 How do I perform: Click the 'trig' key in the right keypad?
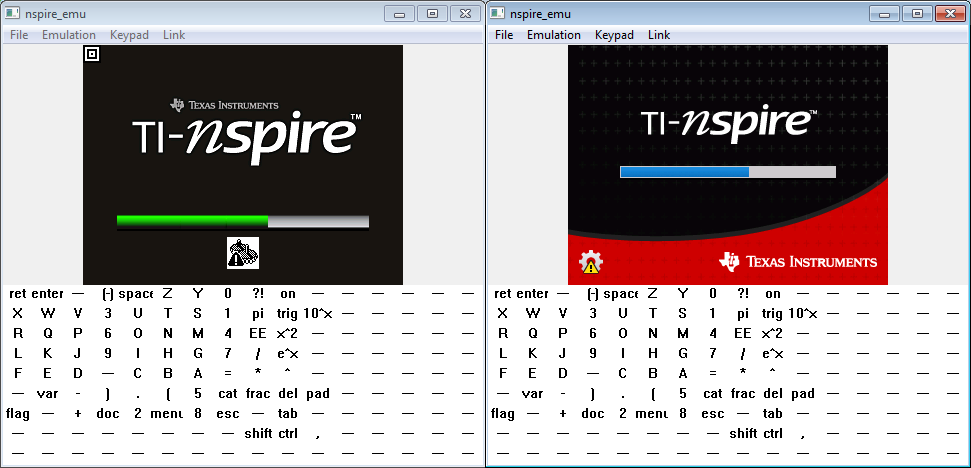click(773, 314)
